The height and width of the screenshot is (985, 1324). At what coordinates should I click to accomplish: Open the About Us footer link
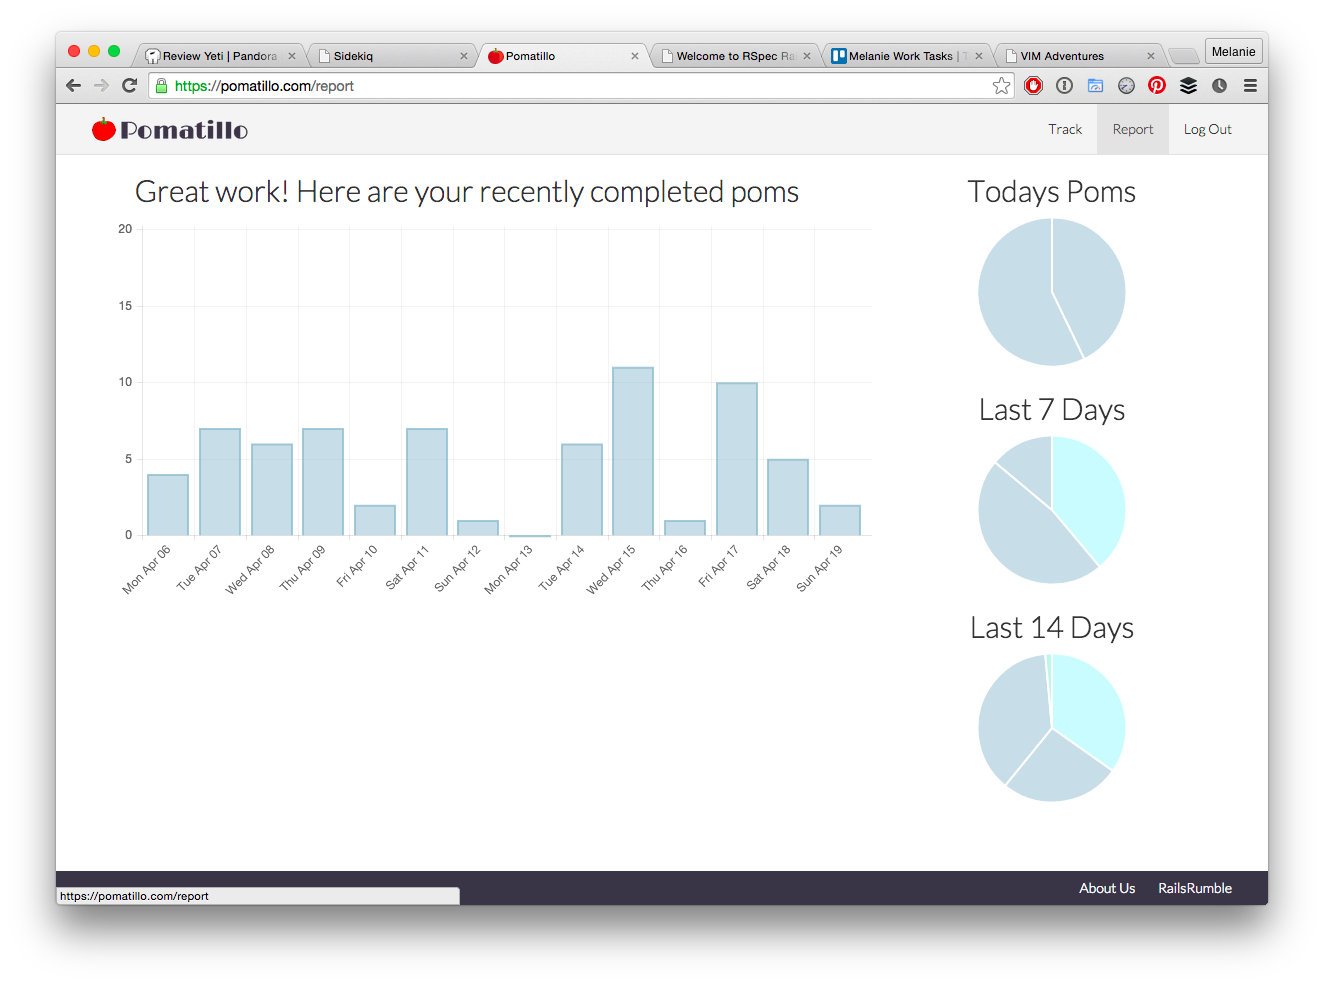click(x=1107, y=888)
